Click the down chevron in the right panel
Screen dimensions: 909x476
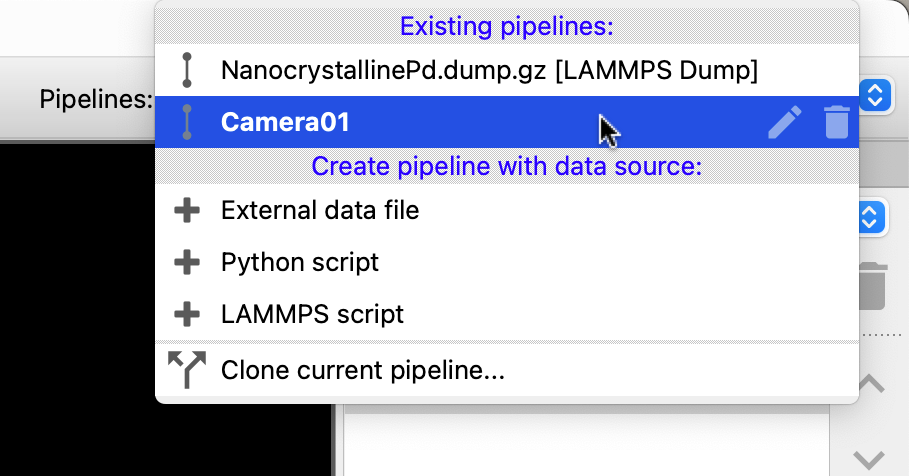pyautogui.click(x=872, y=458)
